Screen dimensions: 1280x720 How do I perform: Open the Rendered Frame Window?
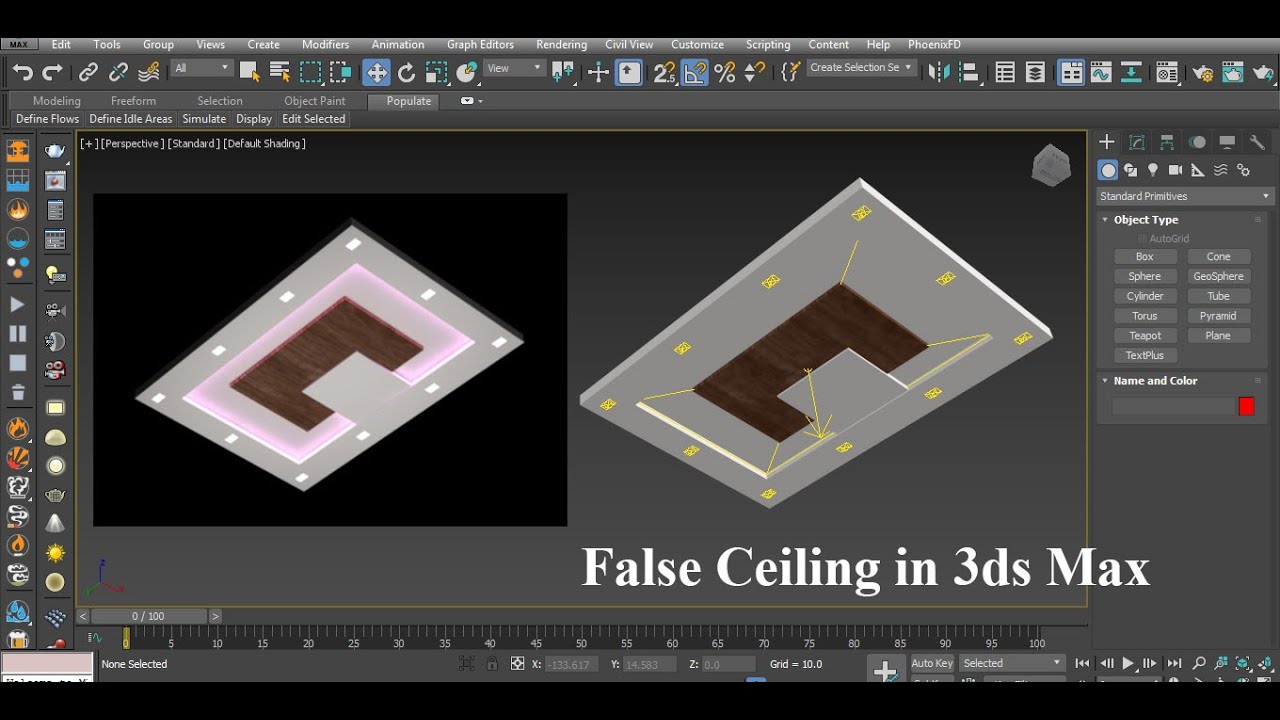(x=1233, y=72)
